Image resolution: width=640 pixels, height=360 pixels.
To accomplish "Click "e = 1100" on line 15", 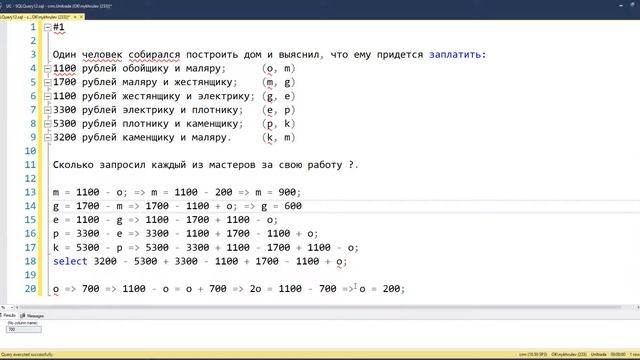I will pyautogui.click(x=76, y=220).
